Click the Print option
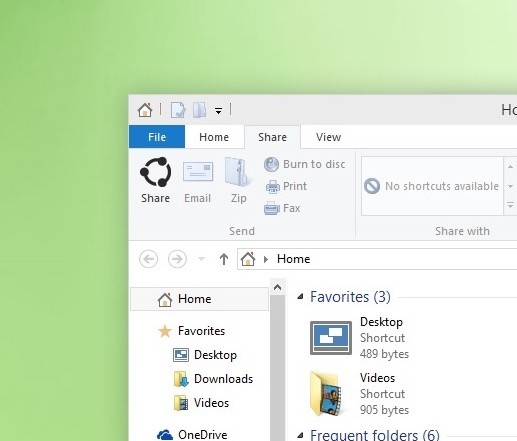This screenshot has width=517, height=441. pos(286,186)
